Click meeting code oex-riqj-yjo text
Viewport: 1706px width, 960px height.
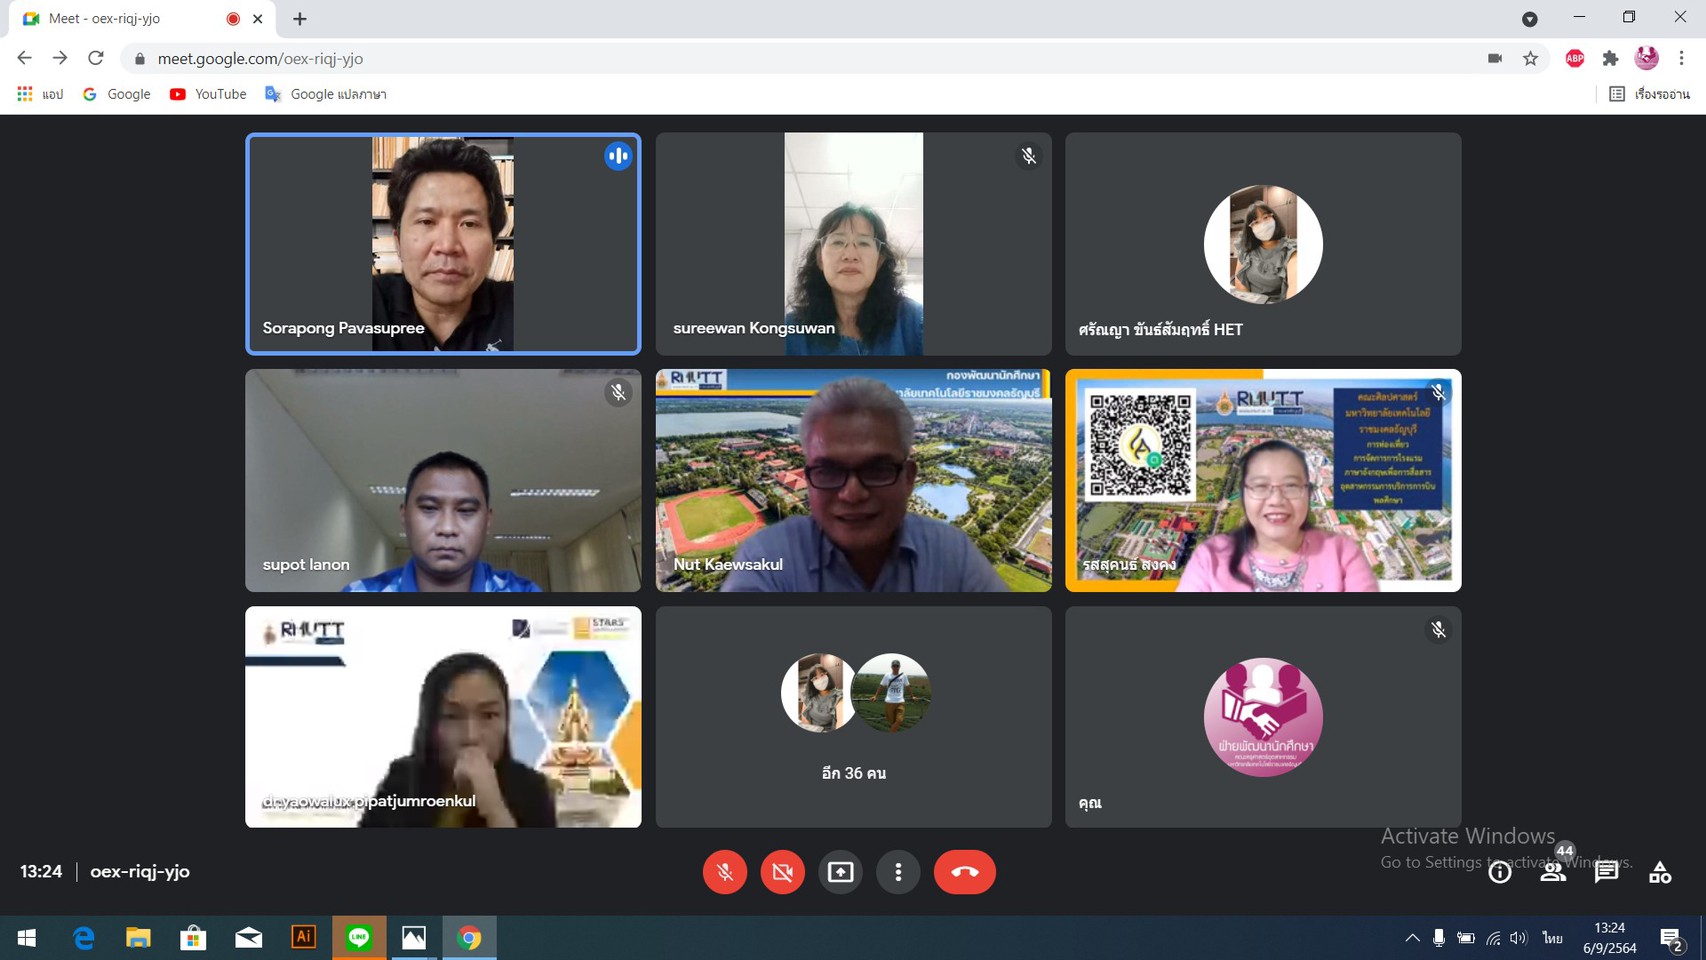pos(140,871)
